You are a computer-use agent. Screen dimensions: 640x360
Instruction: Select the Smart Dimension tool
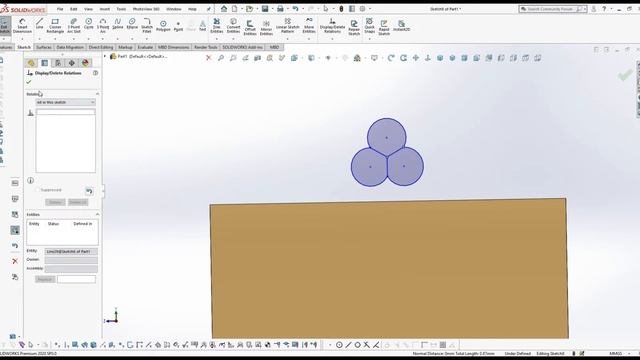[22, 26]
